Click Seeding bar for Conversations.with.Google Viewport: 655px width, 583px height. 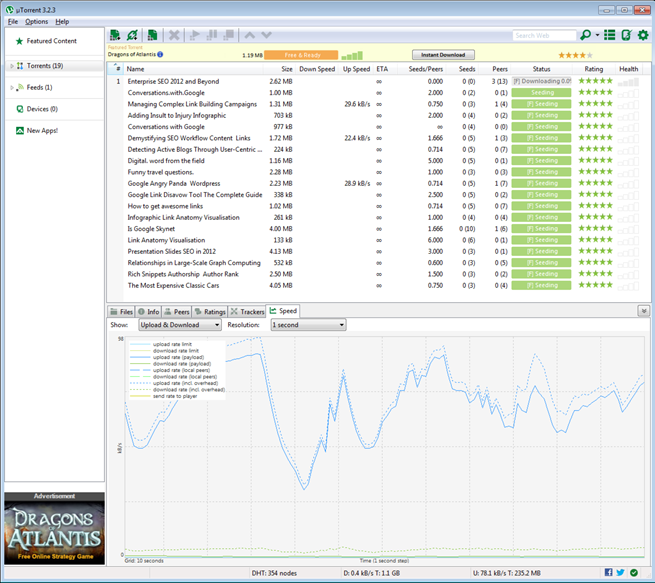coord(541,93)
